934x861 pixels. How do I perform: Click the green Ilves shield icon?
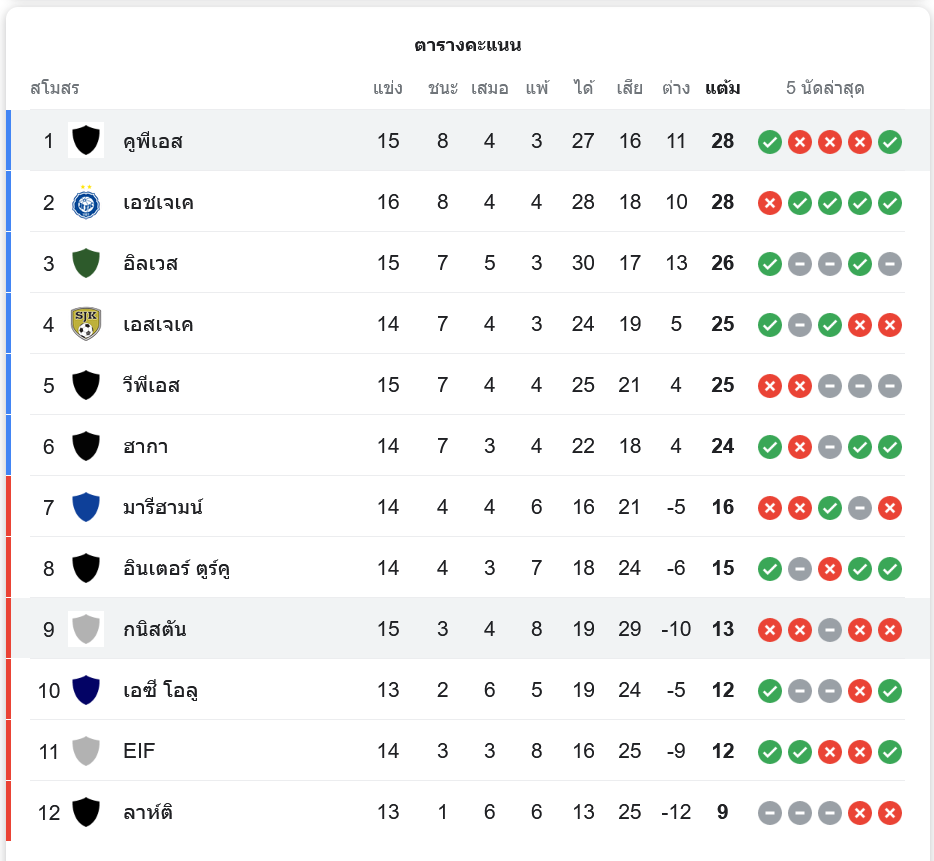(86, 263)
